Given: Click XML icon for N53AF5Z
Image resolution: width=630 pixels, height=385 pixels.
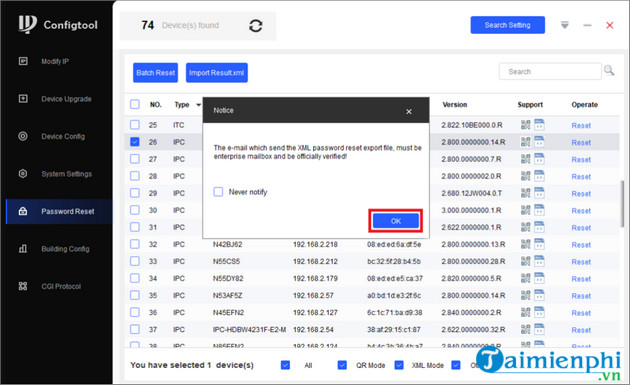Looking at the screenshot, I should click(x=539, y=295).
